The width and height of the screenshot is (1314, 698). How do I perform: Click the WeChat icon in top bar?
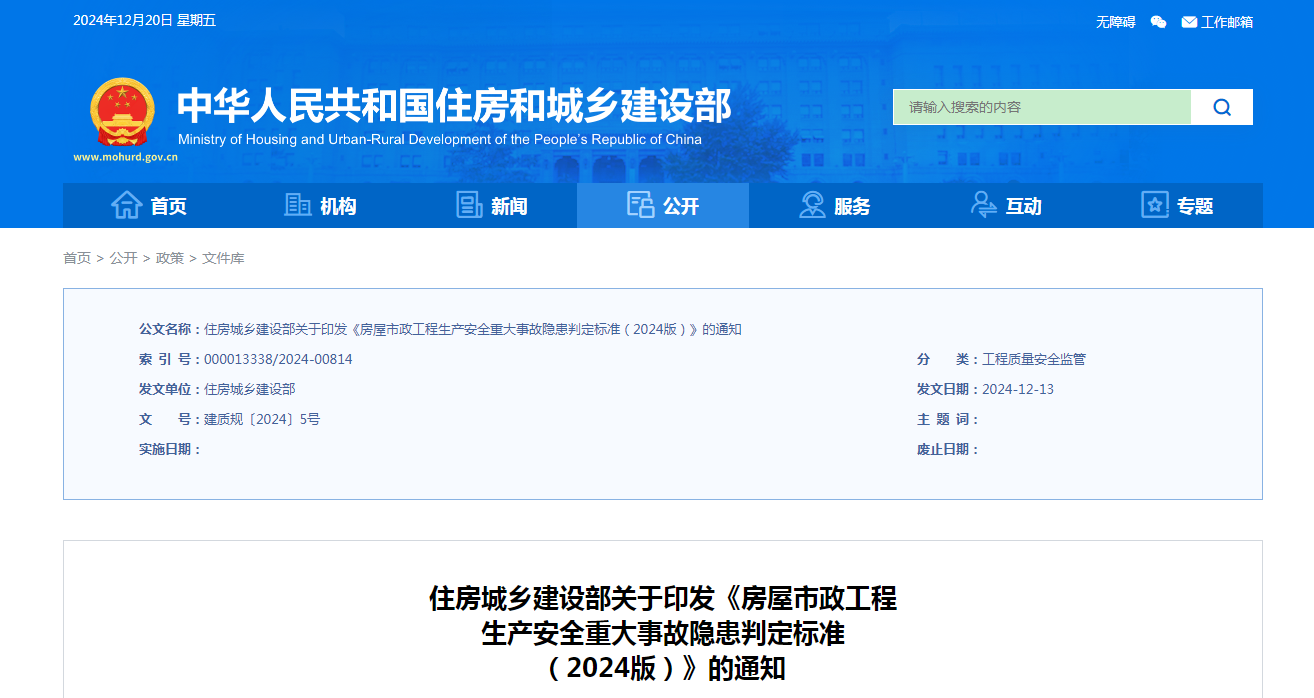click(1158, 22)
